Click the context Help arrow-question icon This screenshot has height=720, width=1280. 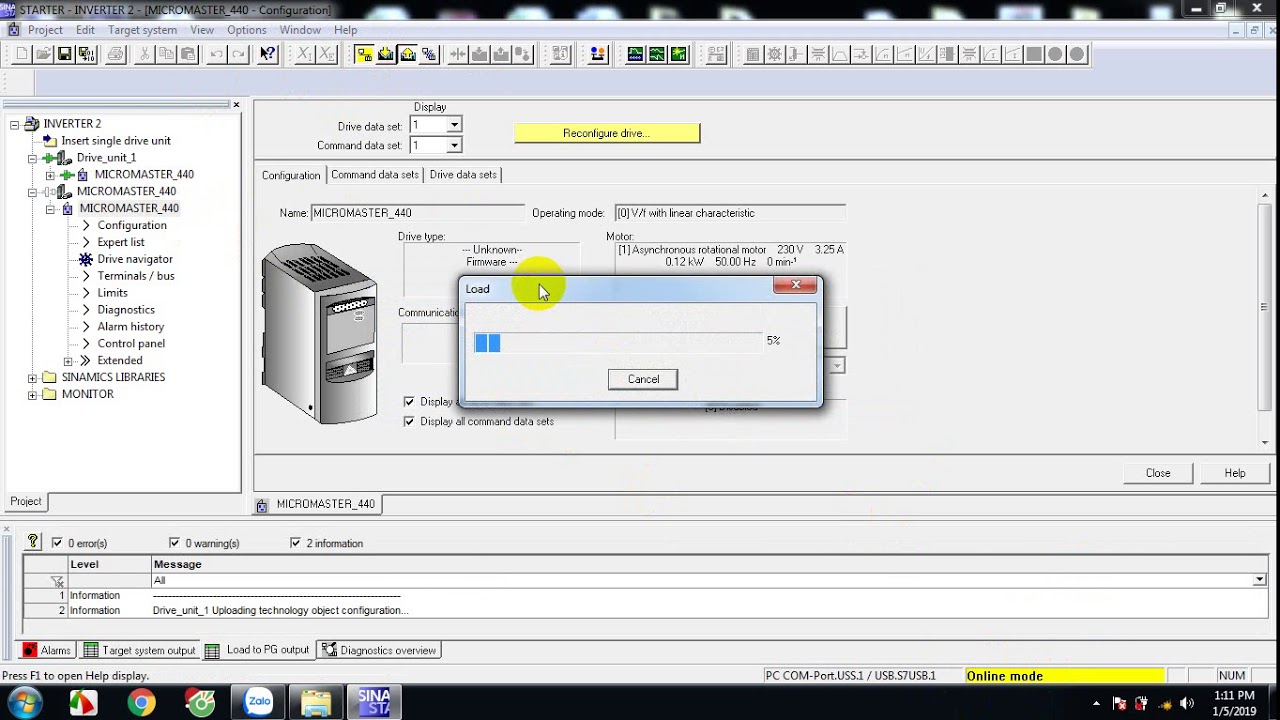click(267, 54)
